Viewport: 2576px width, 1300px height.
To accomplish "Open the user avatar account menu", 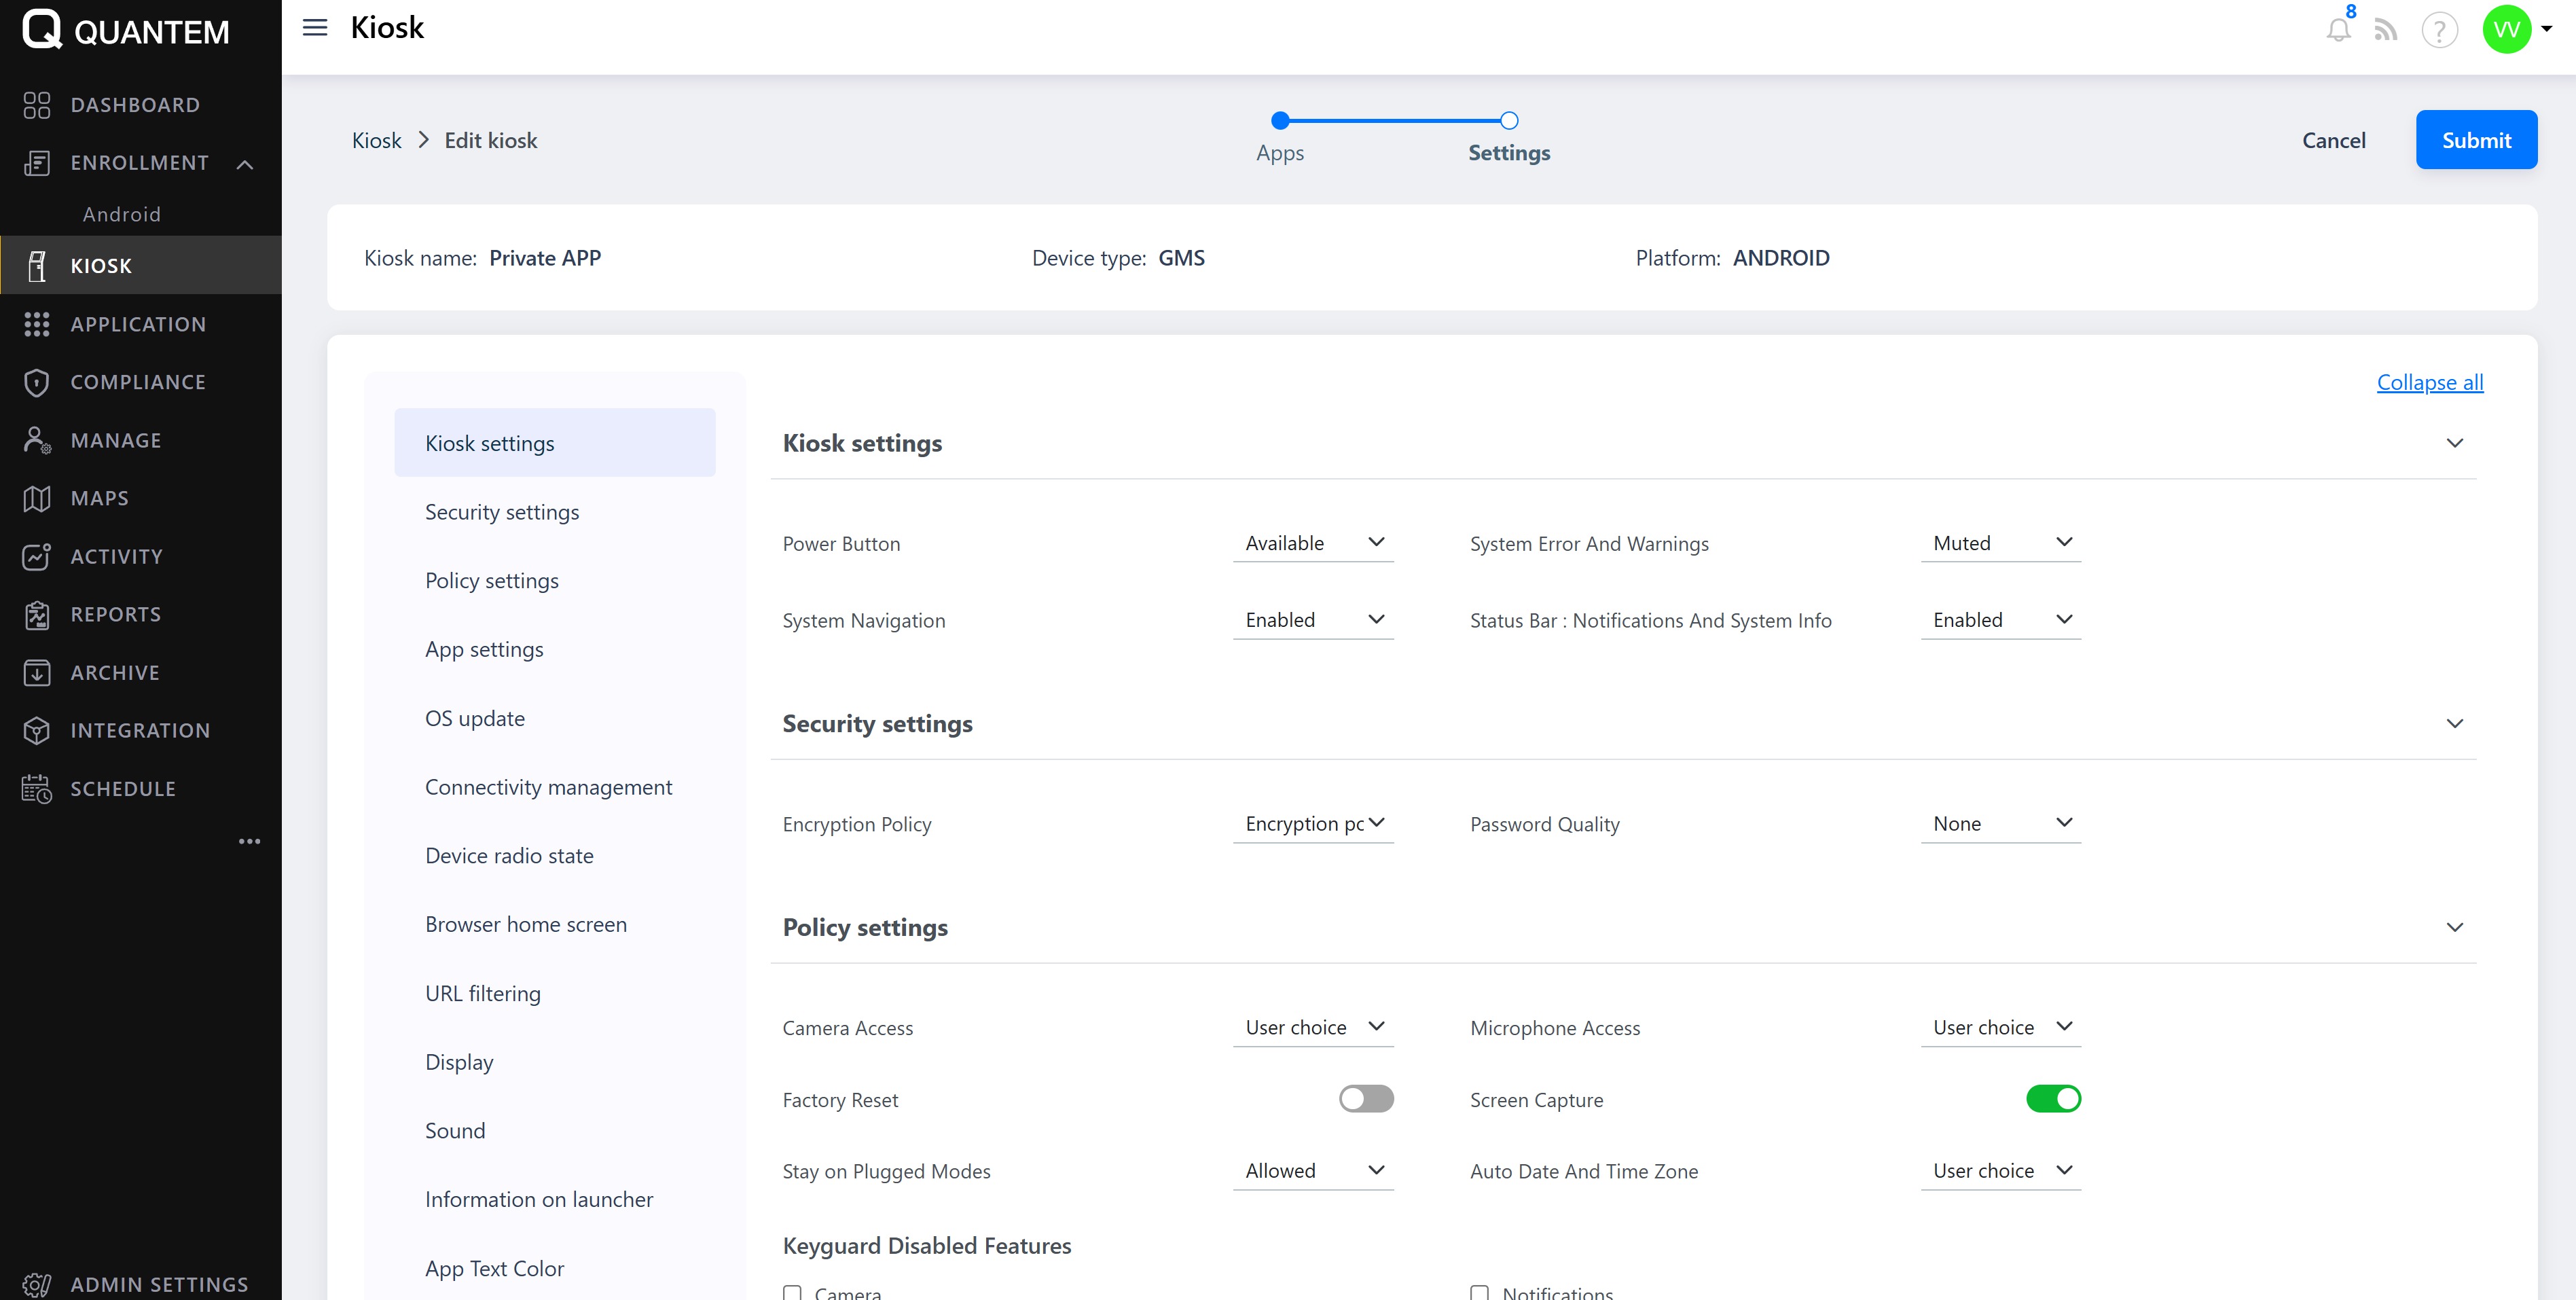I will (x=2506, y=30).
